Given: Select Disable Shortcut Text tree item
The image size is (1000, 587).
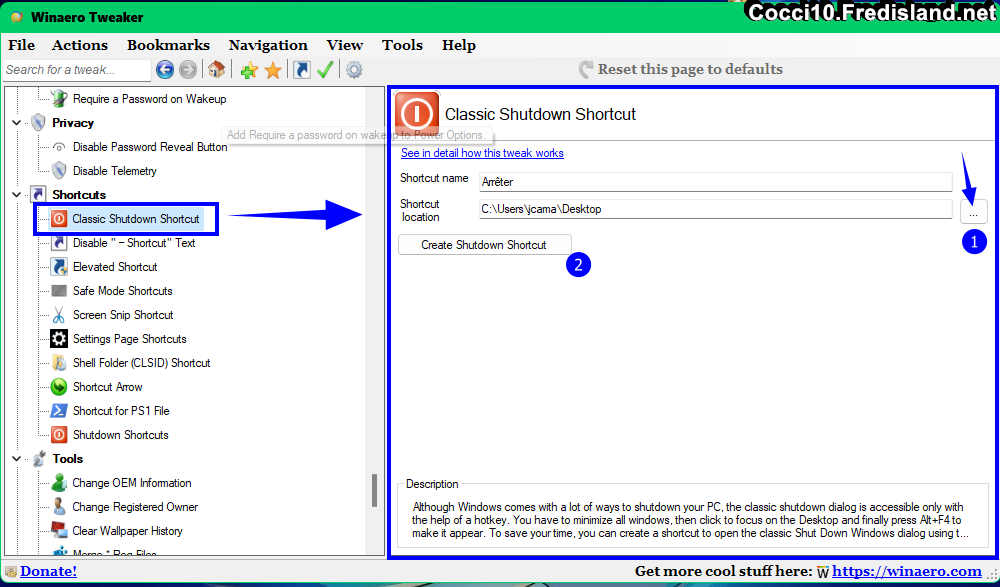Looking at the screenshot, I should point(134,243).
